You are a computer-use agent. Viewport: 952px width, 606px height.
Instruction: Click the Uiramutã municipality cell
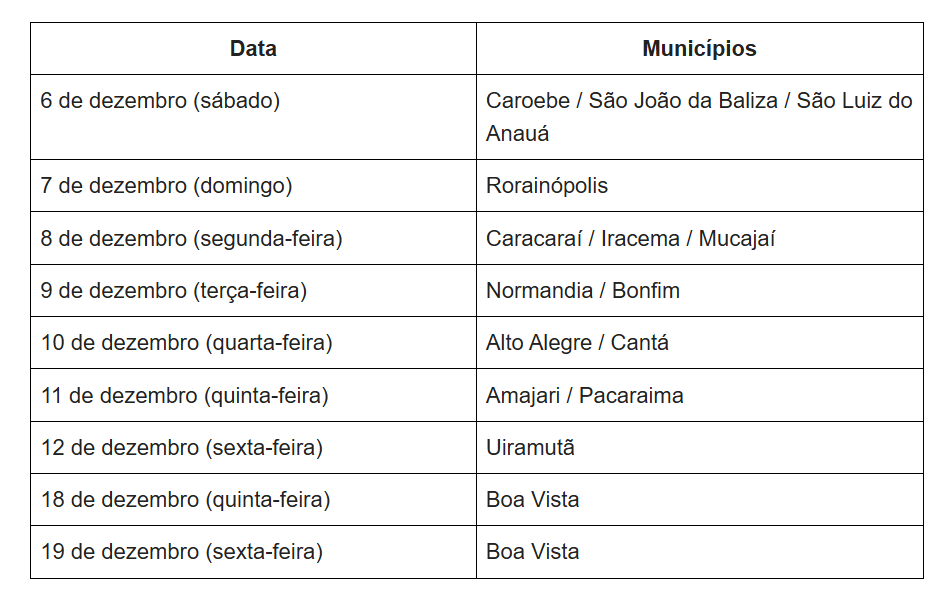click(x=530, y=448)
